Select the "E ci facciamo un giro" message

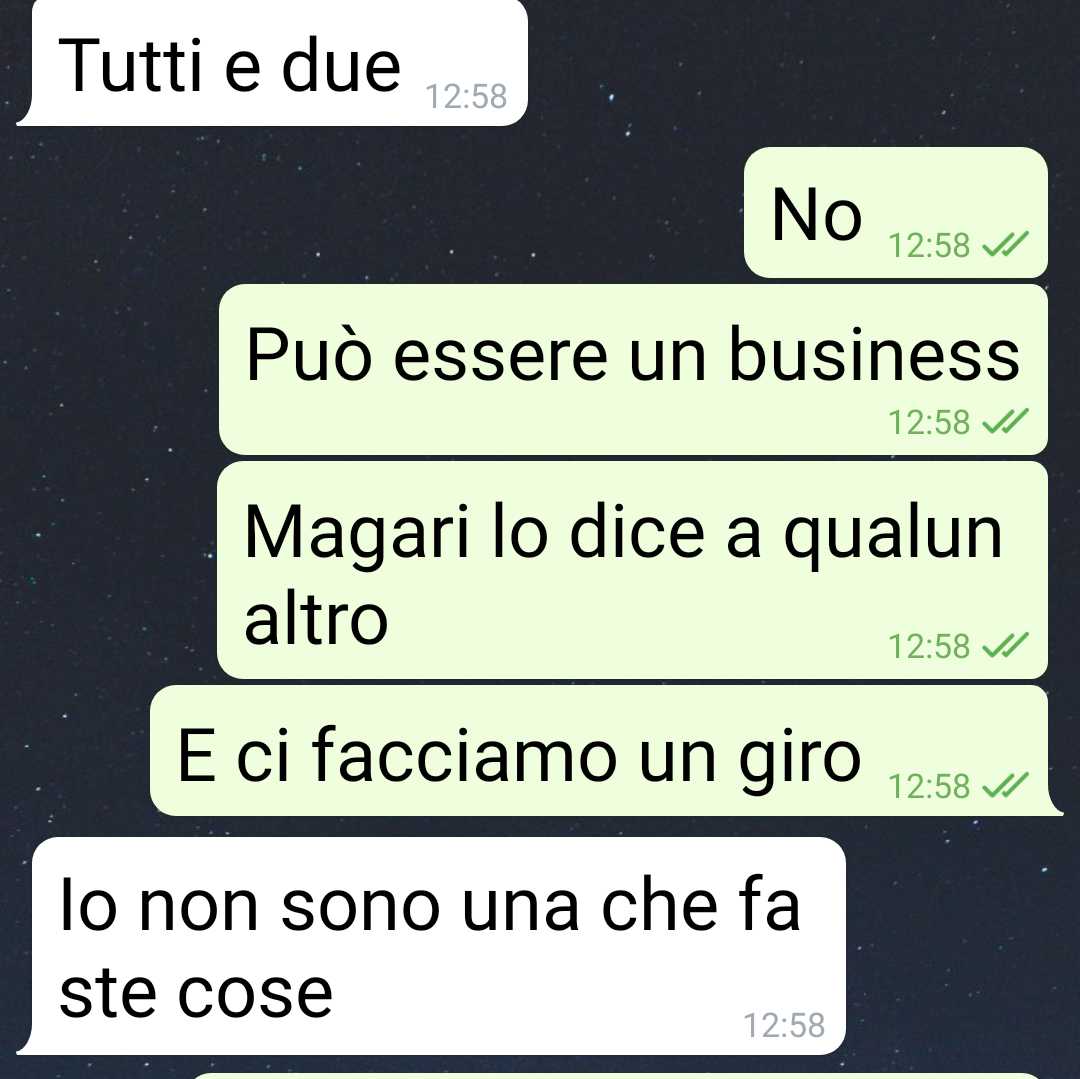[x=606, y=751]
